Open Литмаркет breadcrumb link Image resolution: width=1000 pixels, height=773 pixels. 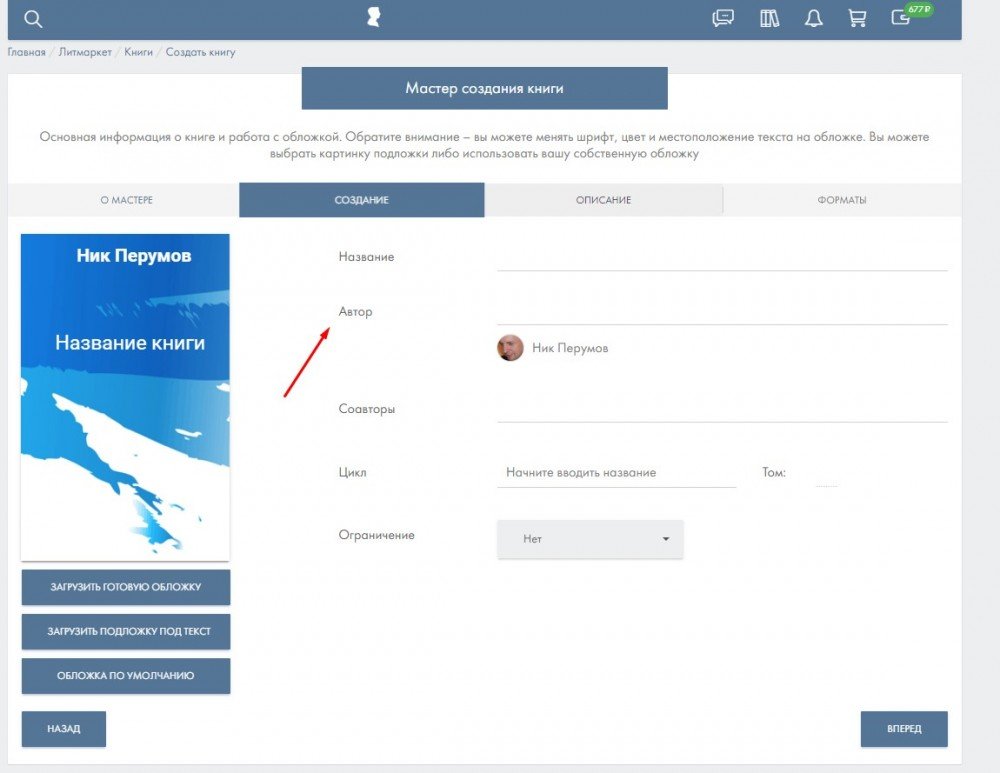click(x=85, y=52)
